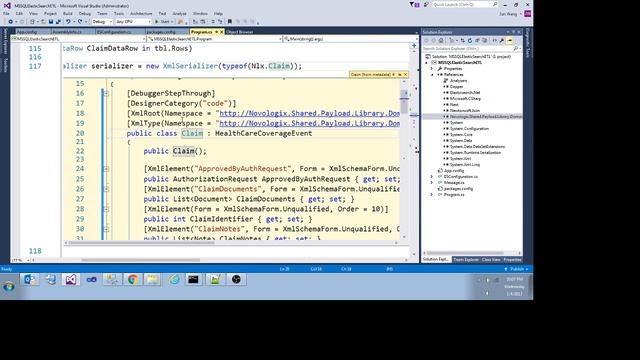The height and width of the screenshot is (360, 640).
Task: Click Solution Explorer Properties wrench icon
Action: (x=502, y=40)
